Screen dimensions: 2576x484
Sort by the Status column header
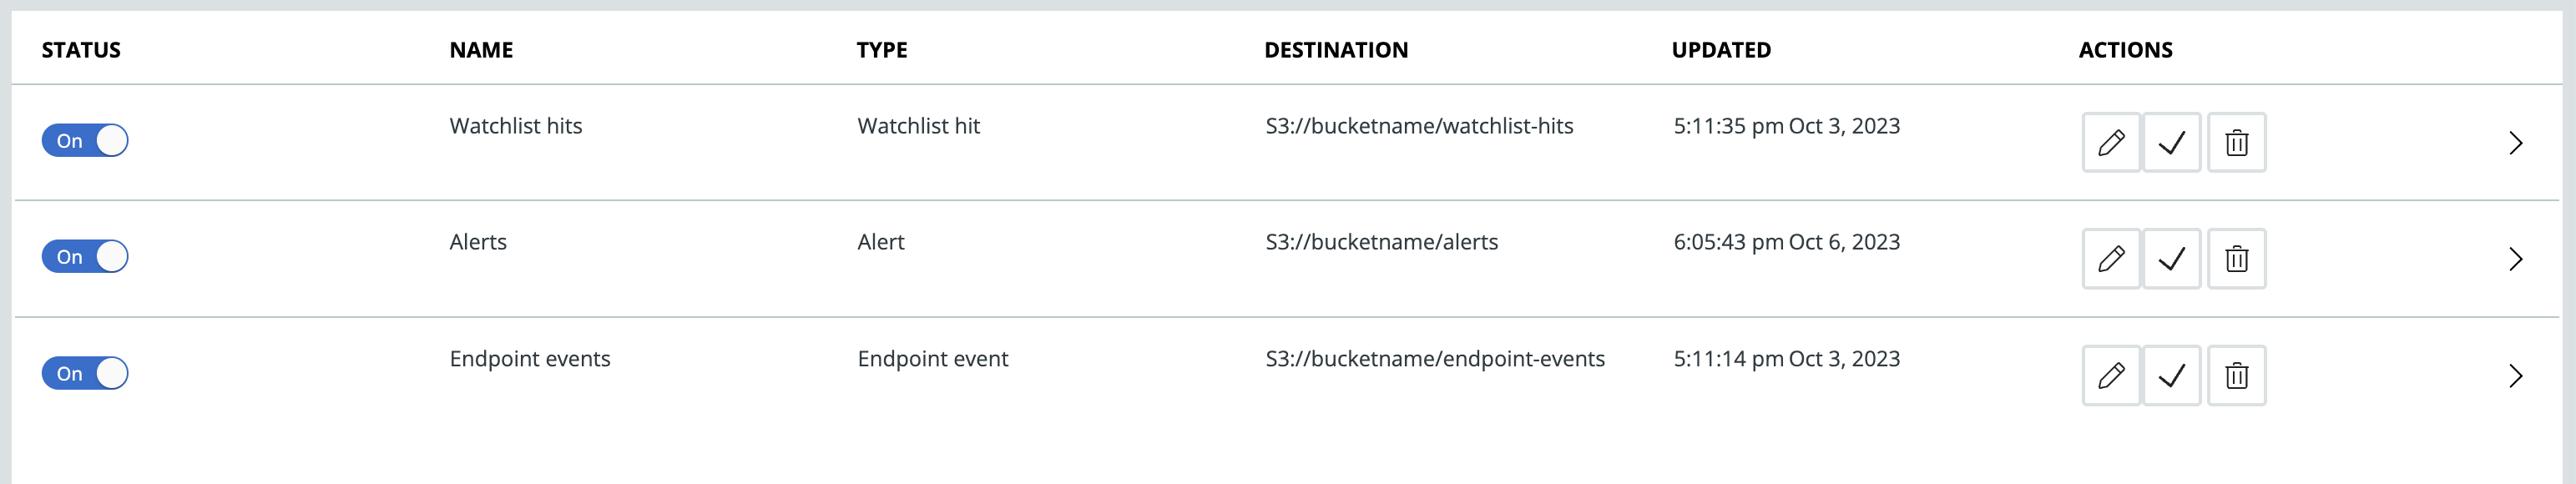click(81, 50)
